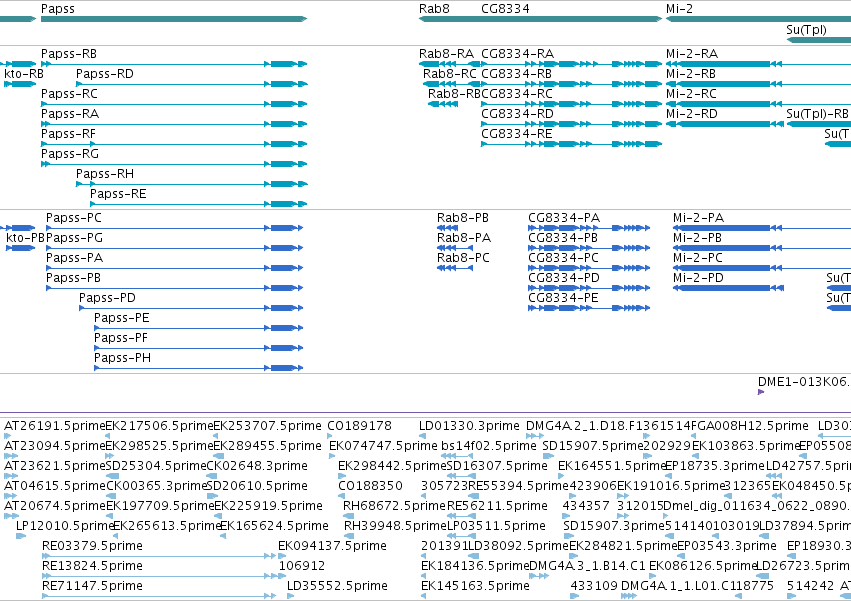Viewport: 851px width, 601px height.
Task: Choose the Rab8-PC protein label
Action: (463, 258)
